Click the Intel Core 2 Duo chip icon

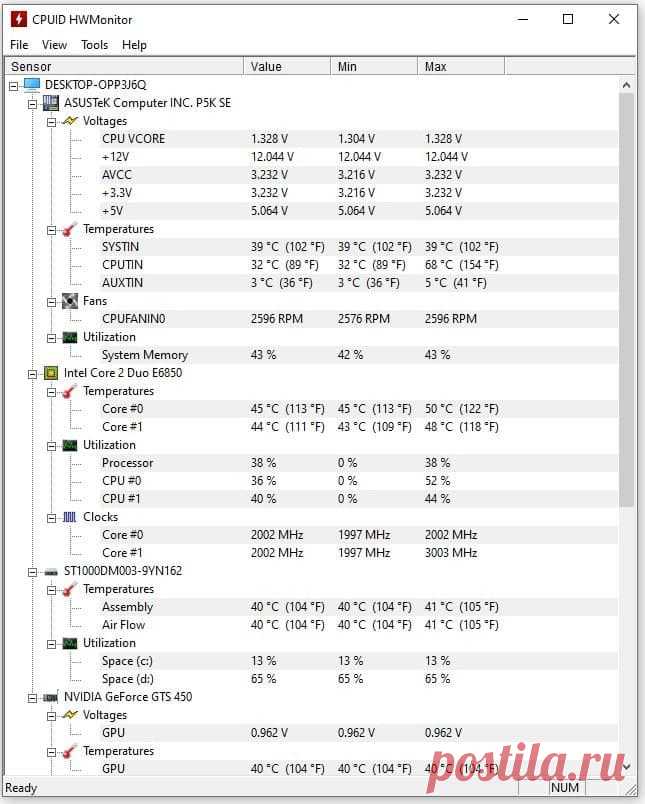click(x=51, y=373)
